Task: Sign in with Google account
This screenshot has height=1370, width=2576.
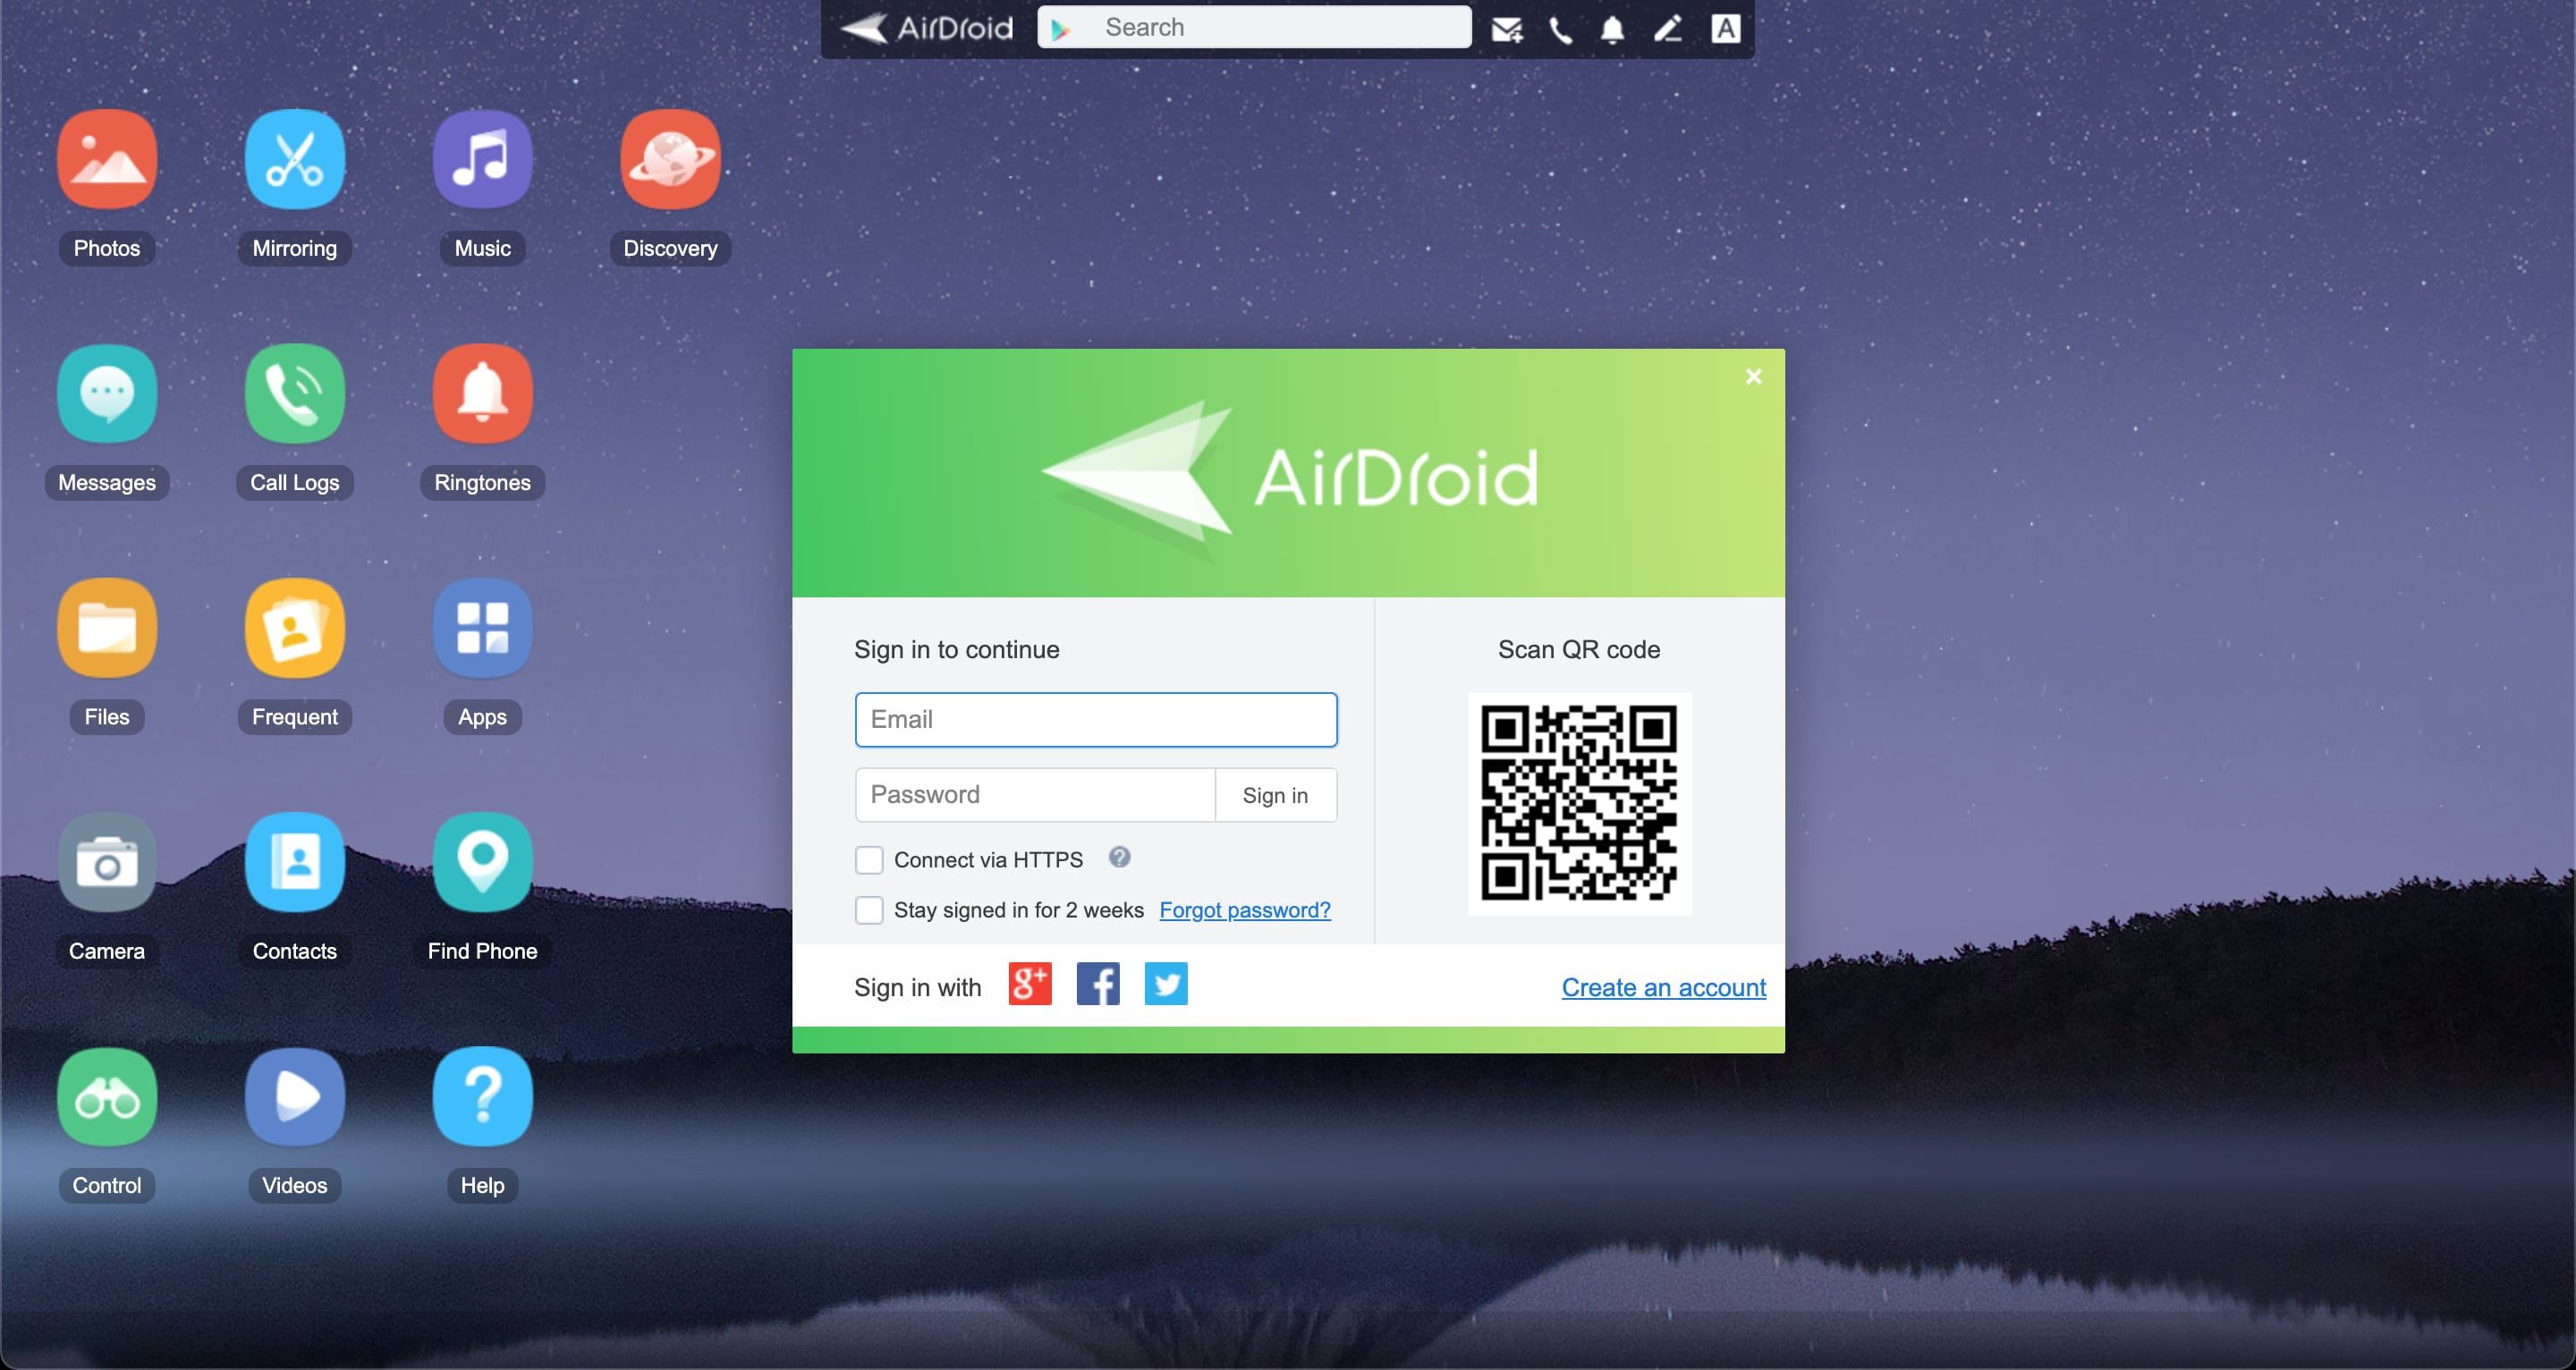Action: point(1028,985)
